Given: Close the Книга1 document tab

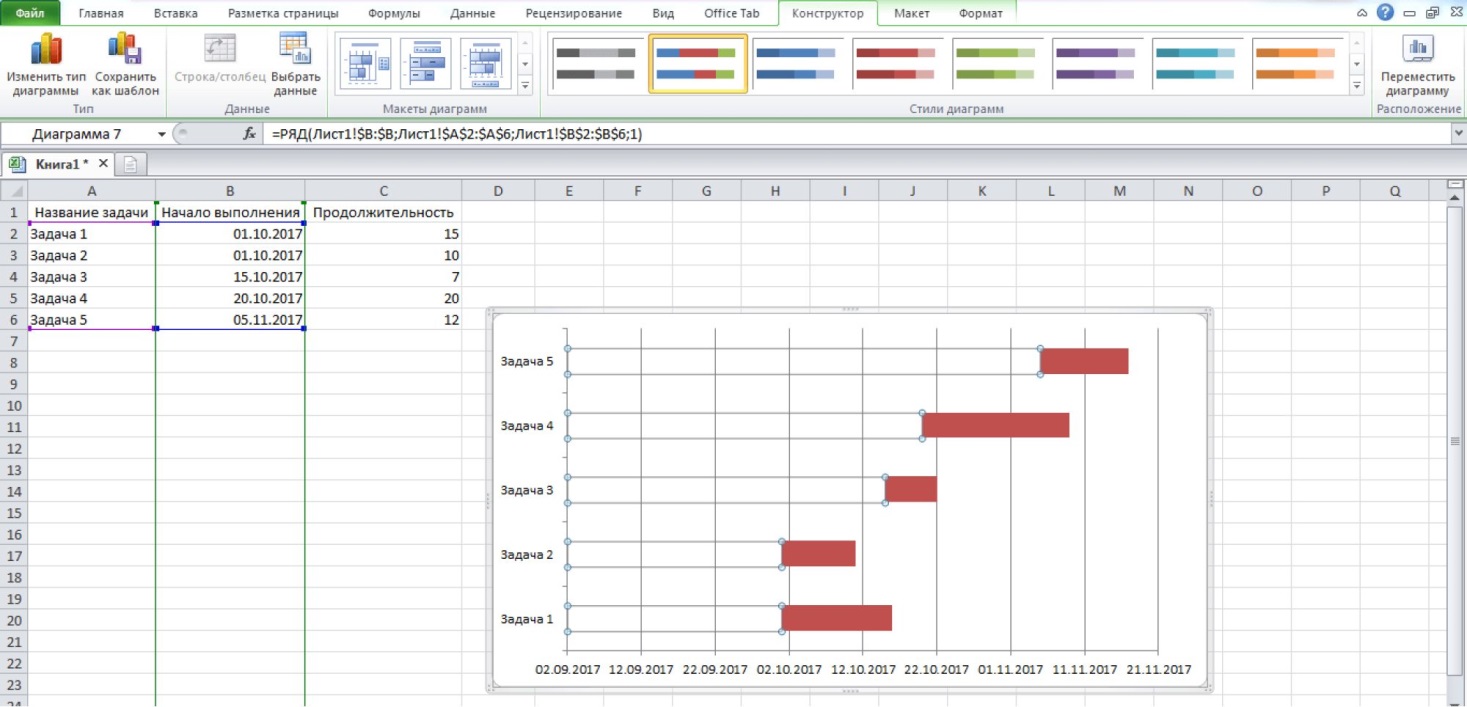Looking at the screenshot, I should coord(102,162).
